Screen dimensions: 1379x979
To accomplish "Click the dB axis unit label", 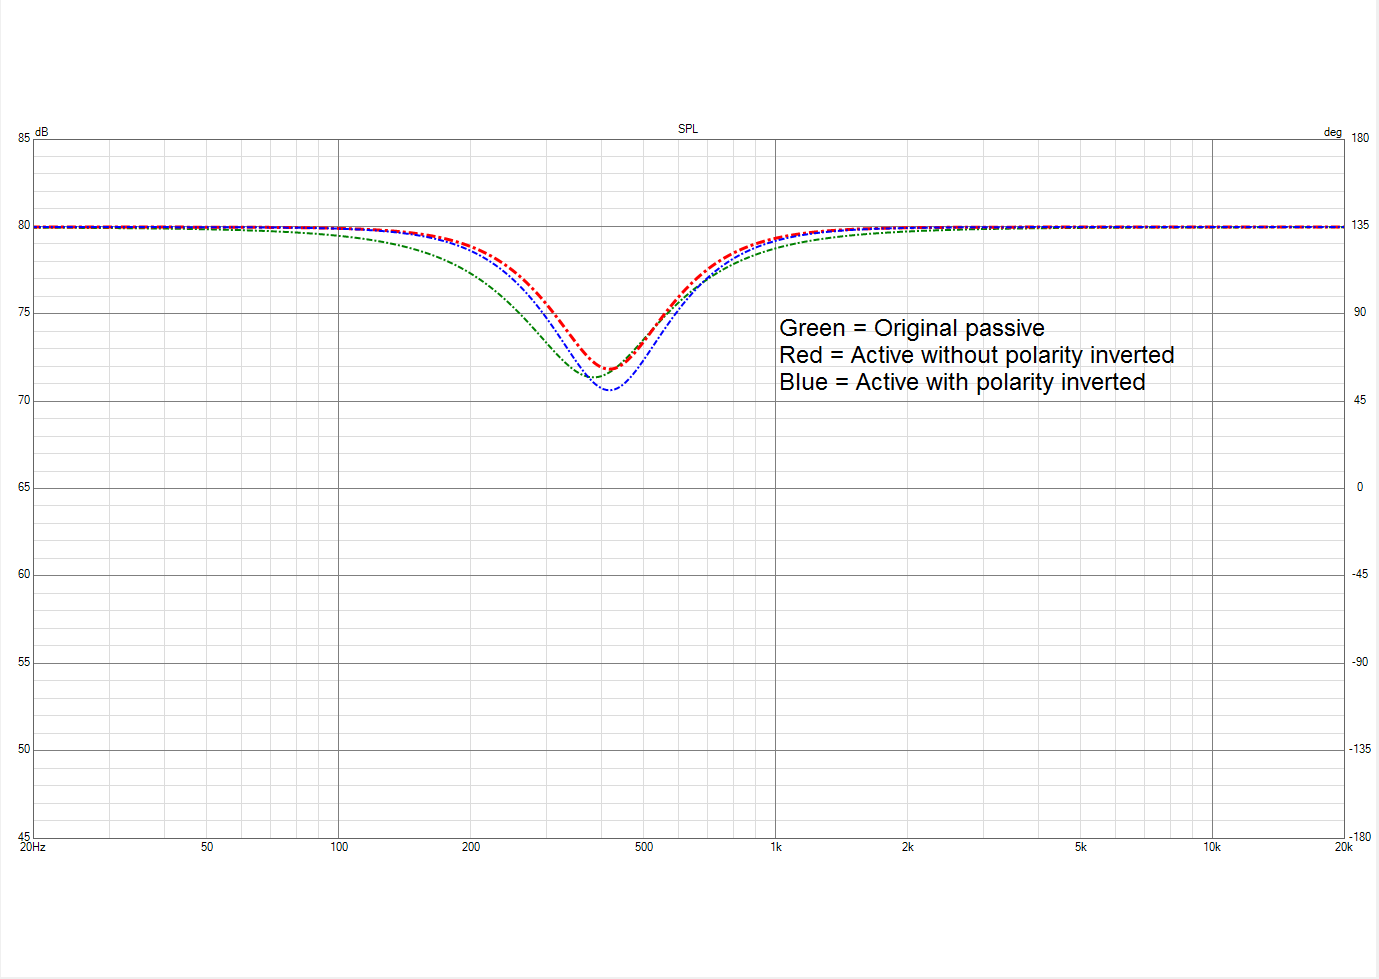I will click(41, 132).
